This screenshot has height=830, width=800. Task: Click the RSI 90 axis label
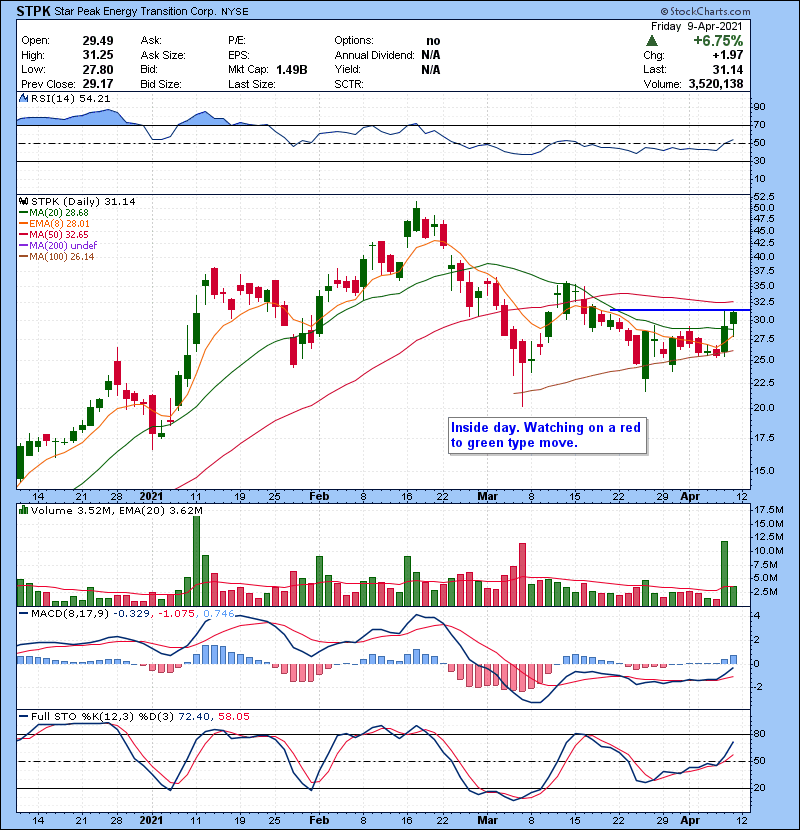(759, 107)
